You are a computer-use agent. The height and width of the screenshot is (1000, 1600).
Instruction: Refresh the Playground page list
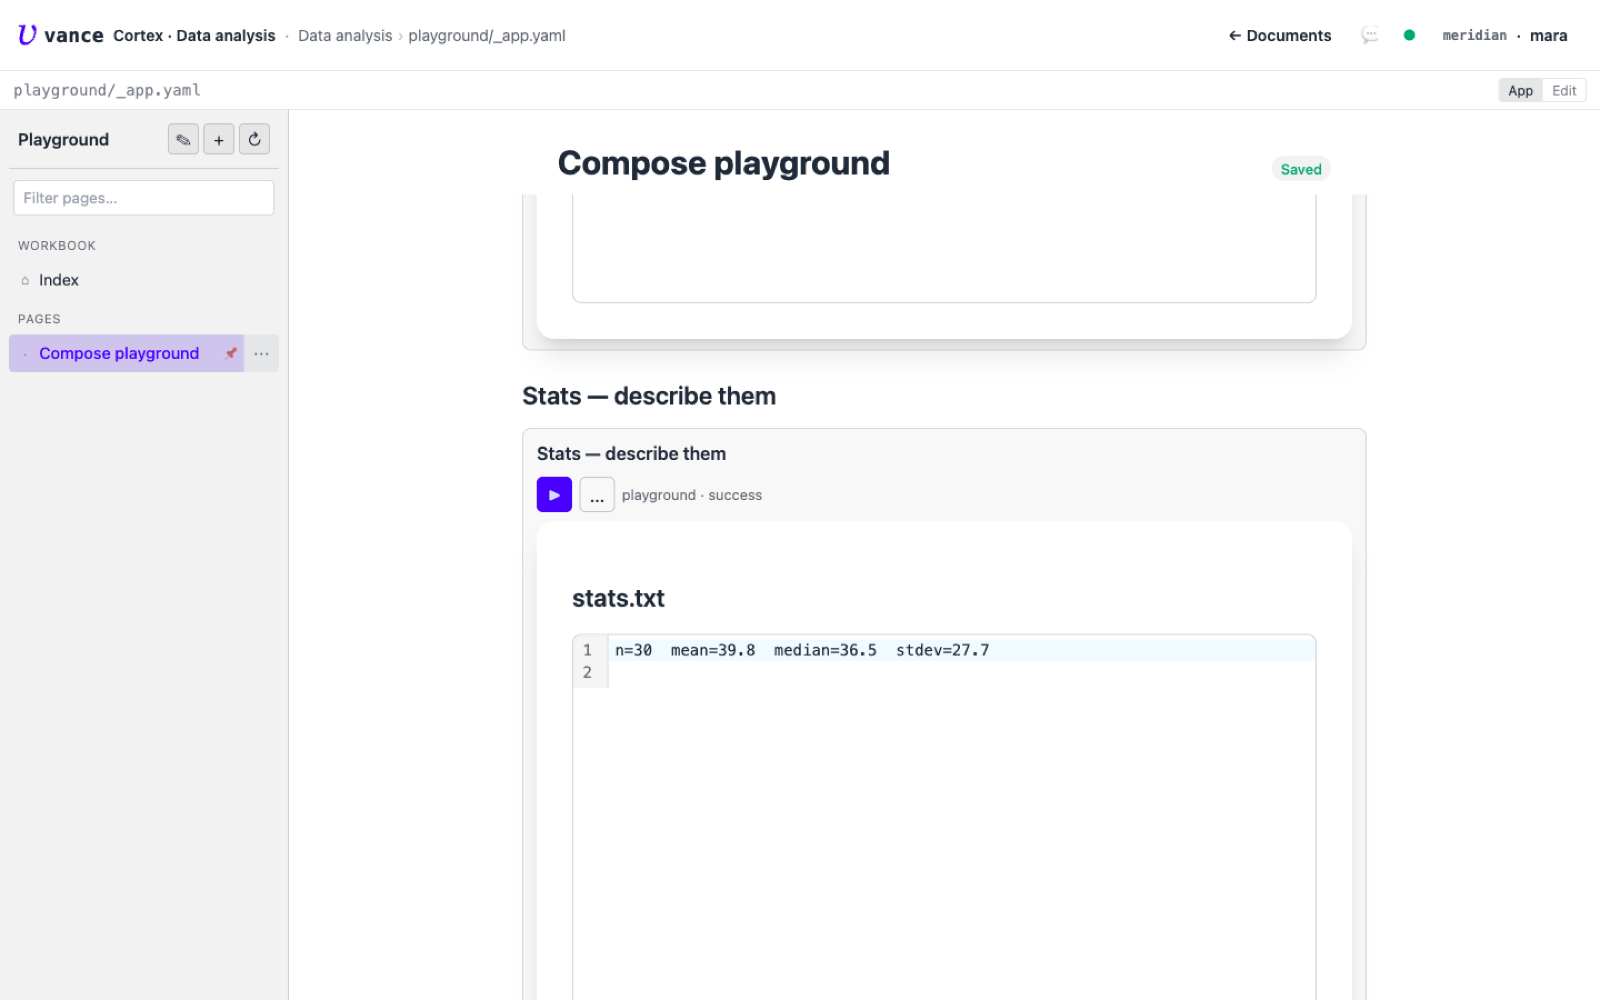pyautogui.click(x=255, y=139)
